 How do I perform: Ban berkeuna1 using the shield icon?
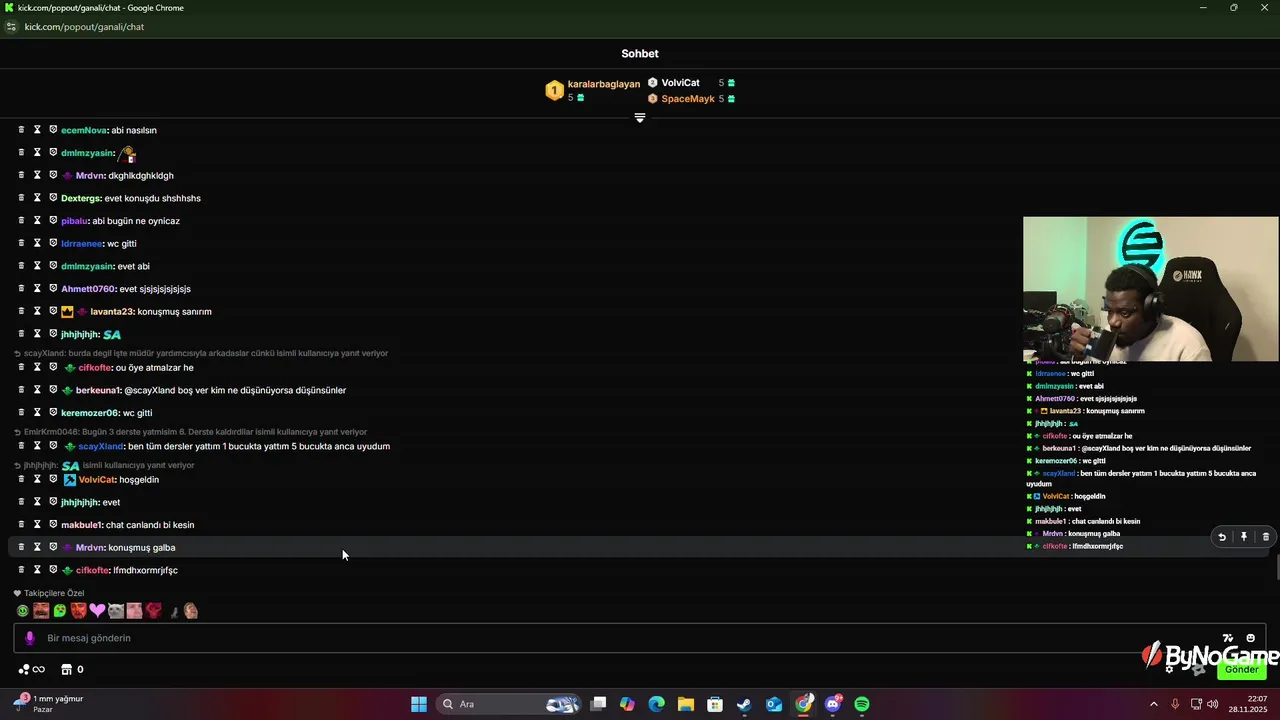(x=53, y=390)
